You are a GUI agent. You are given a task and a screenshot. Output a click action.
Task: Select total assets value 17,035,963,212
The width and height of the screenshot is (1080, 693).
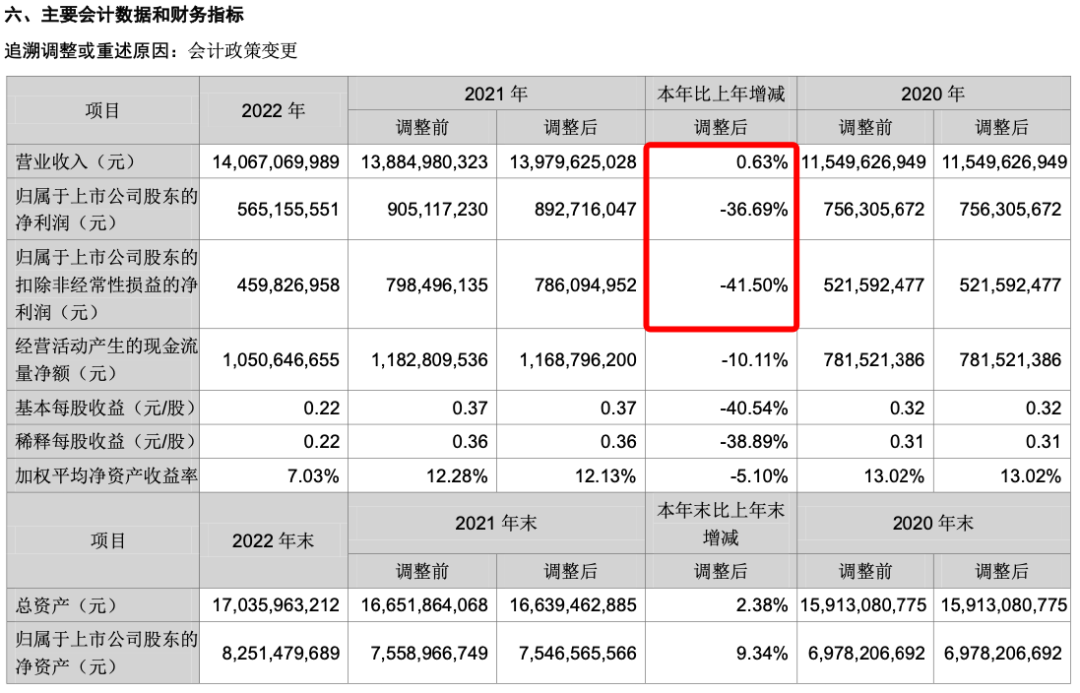[276, 605]
